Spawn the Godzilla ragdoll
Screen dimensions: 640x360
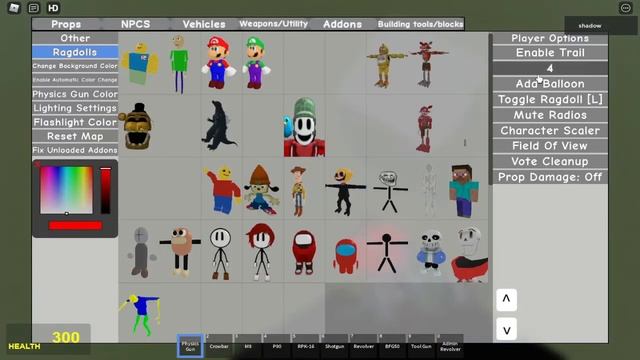click(218, 125)
